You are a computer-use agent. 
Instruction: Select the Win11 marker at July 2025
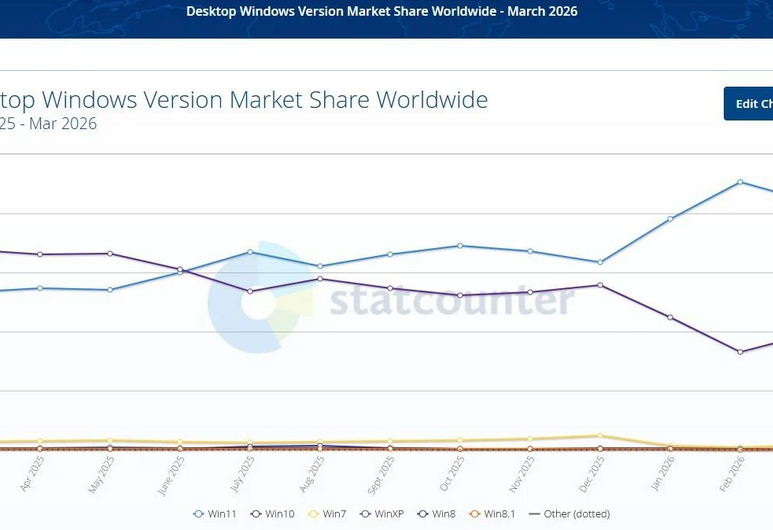(x=250, y=252)
